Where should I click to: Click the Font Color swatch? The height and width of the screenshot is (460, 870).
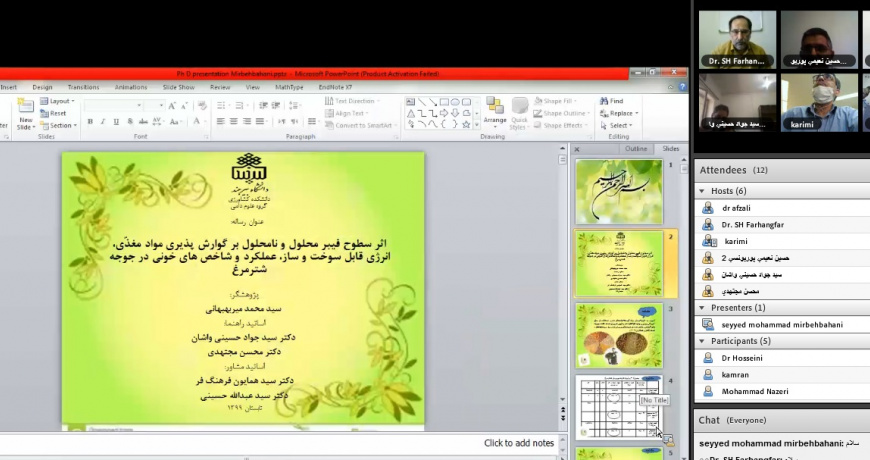tap(198, 122)
